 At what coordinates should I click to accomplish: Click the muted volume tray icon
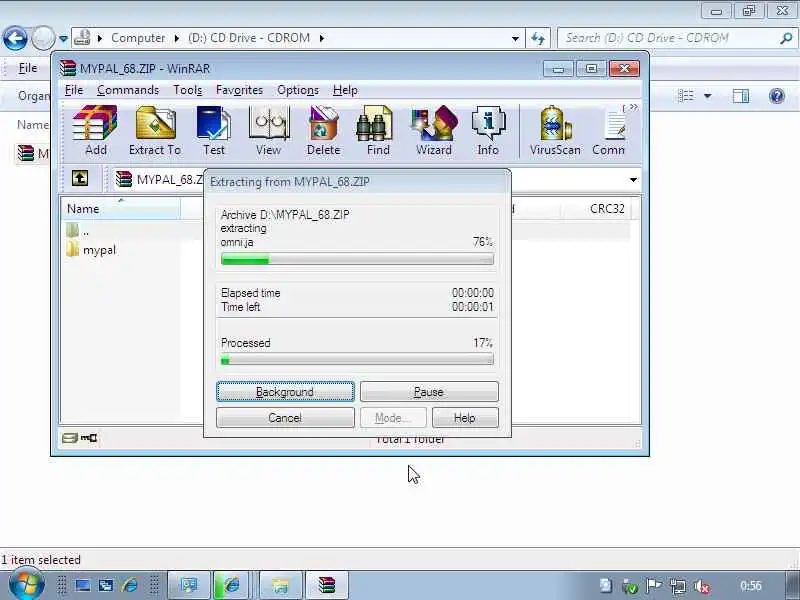(x=702, y=586)
